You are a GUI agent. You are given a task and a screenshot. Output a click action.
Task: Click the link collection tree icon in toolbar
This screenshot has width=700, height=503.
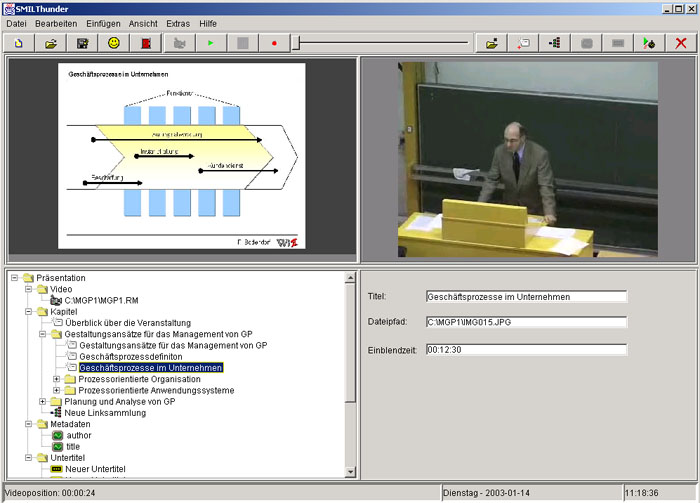[553, 43]
